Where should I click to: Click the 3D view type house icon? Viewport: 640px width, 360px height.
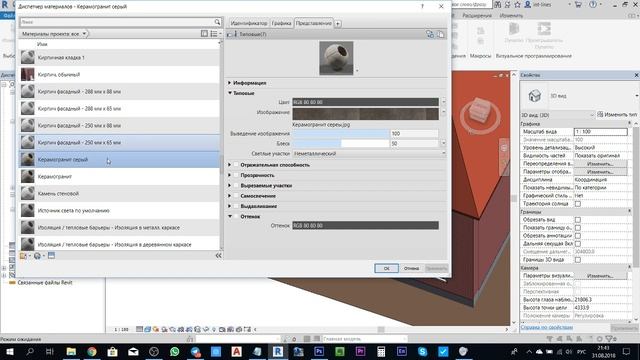click(x=534, y=96)
